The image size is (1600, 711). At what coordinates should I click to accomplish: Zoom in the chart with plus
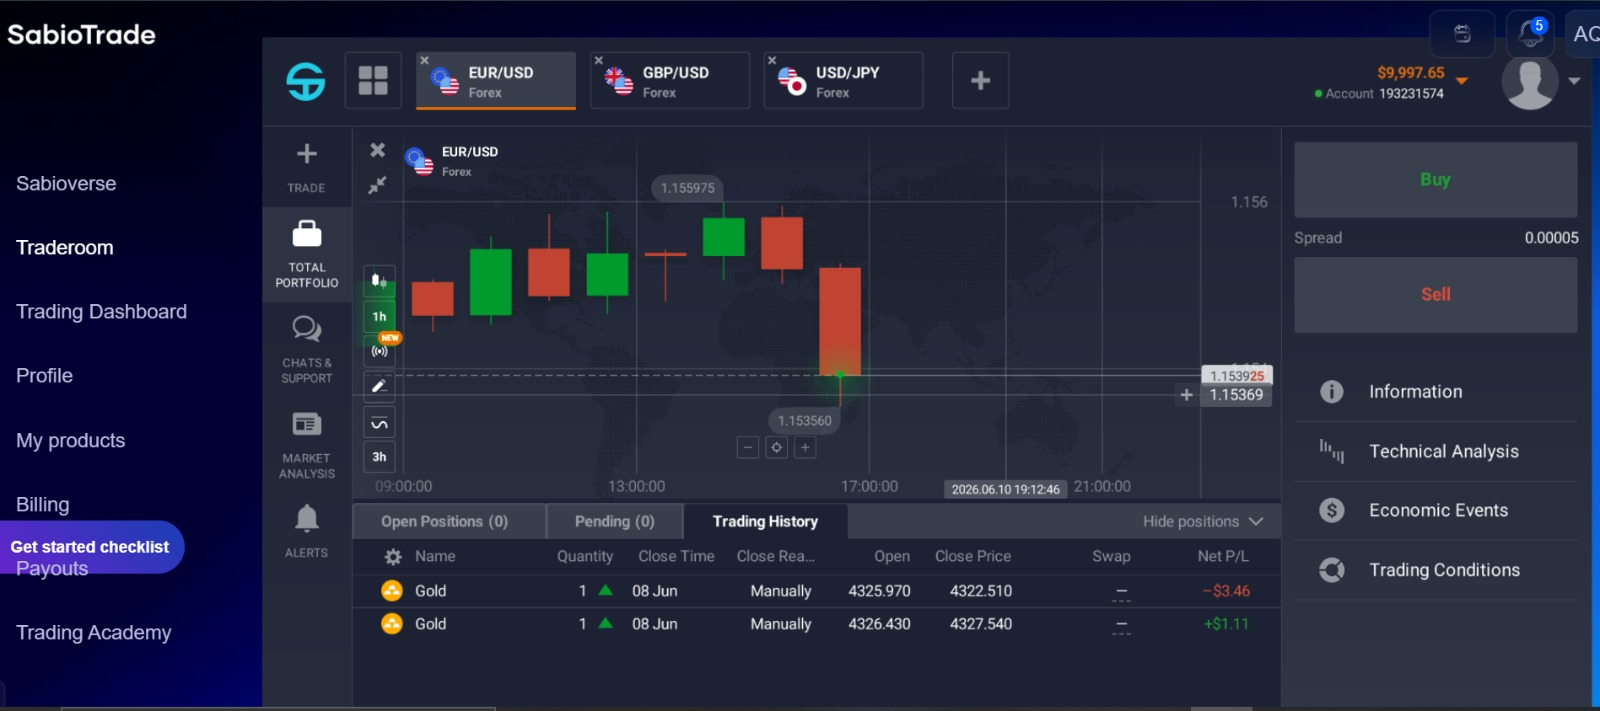[805, 447]
